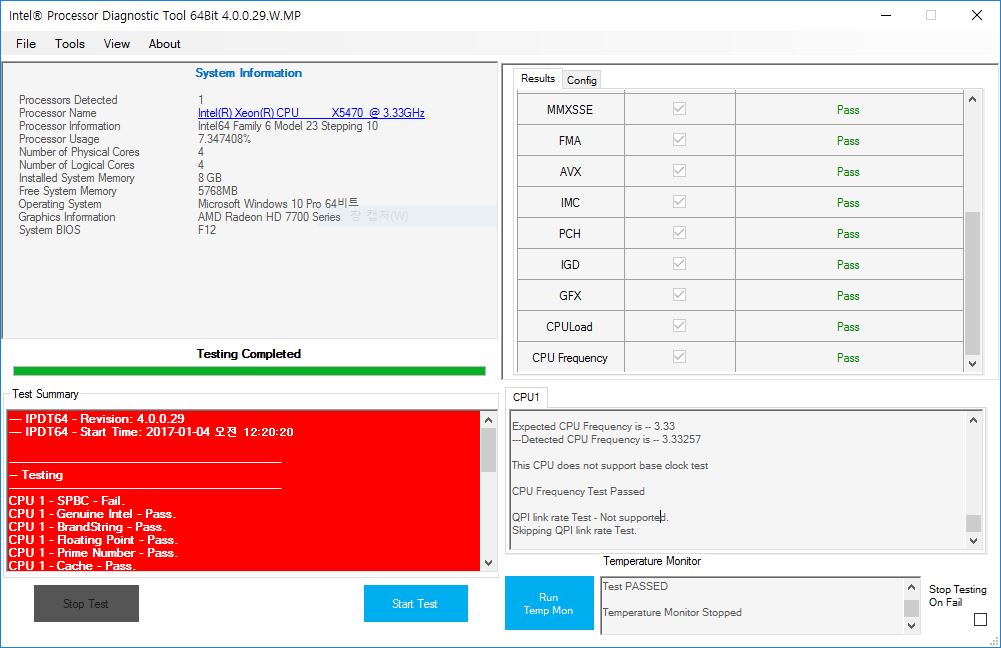Toggle the MMXSSE test checkbox

679,109
